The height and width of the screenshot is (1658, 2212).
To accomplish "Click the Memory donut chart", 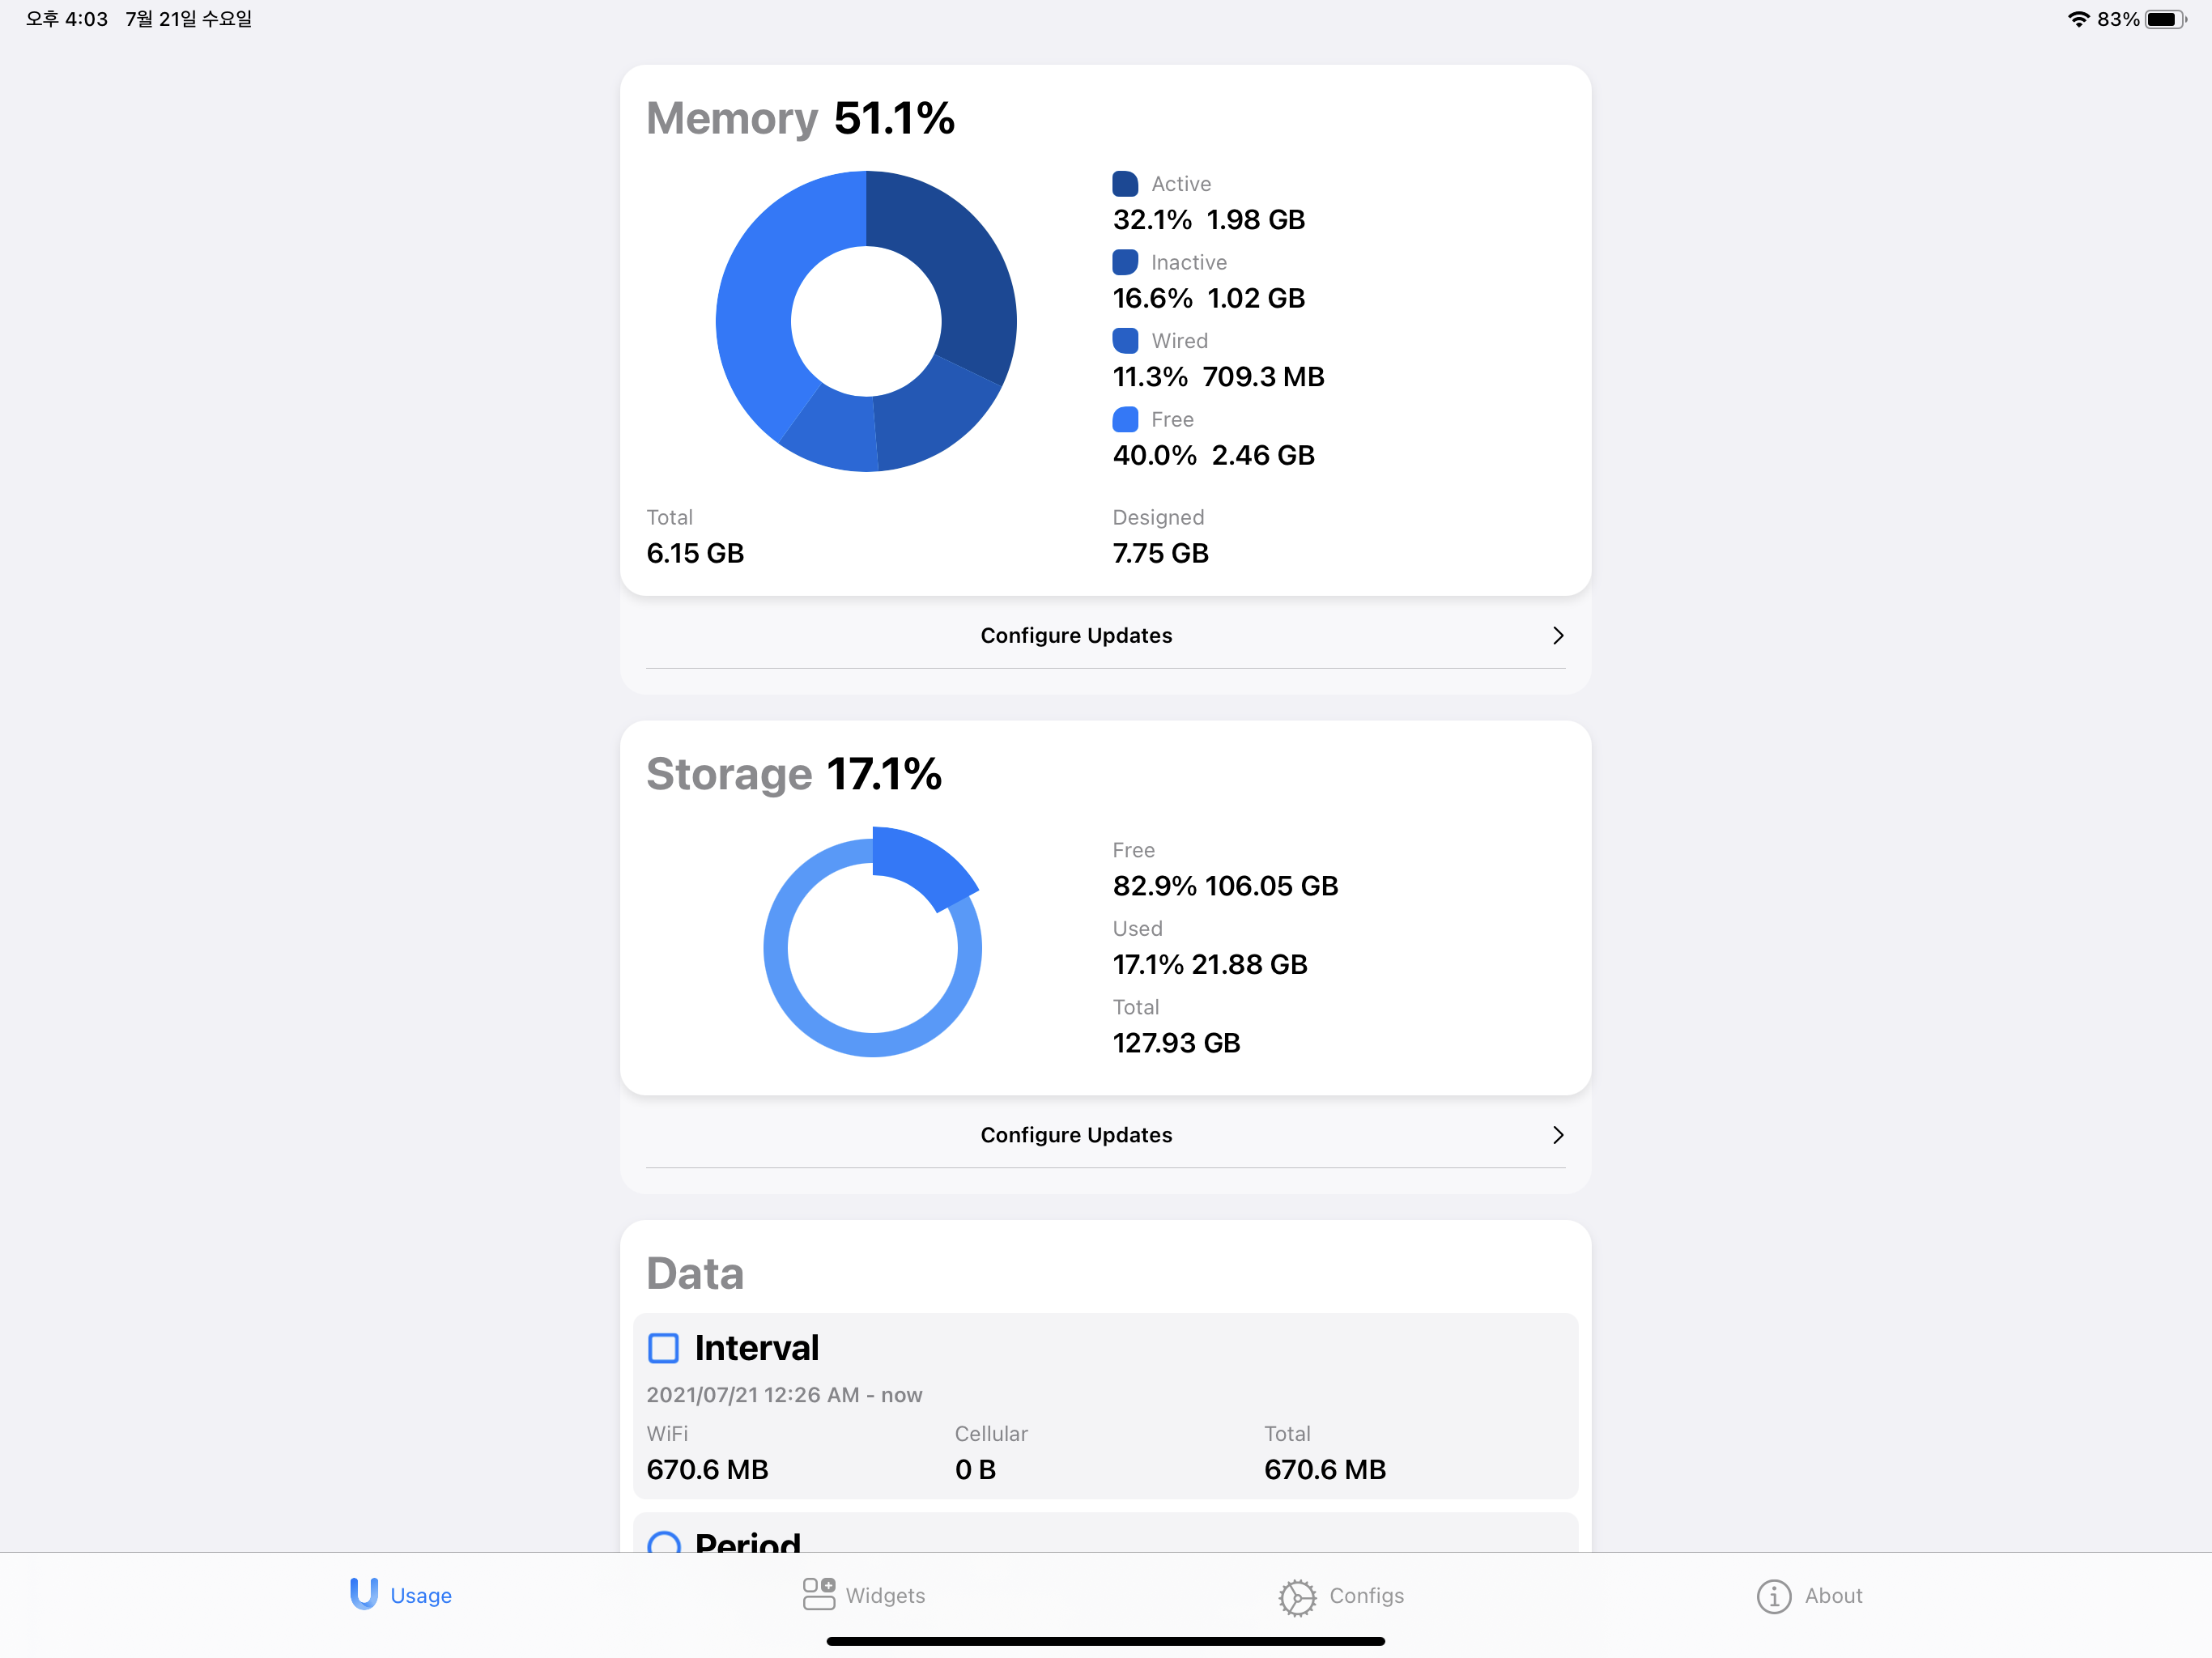I will 866,321.
